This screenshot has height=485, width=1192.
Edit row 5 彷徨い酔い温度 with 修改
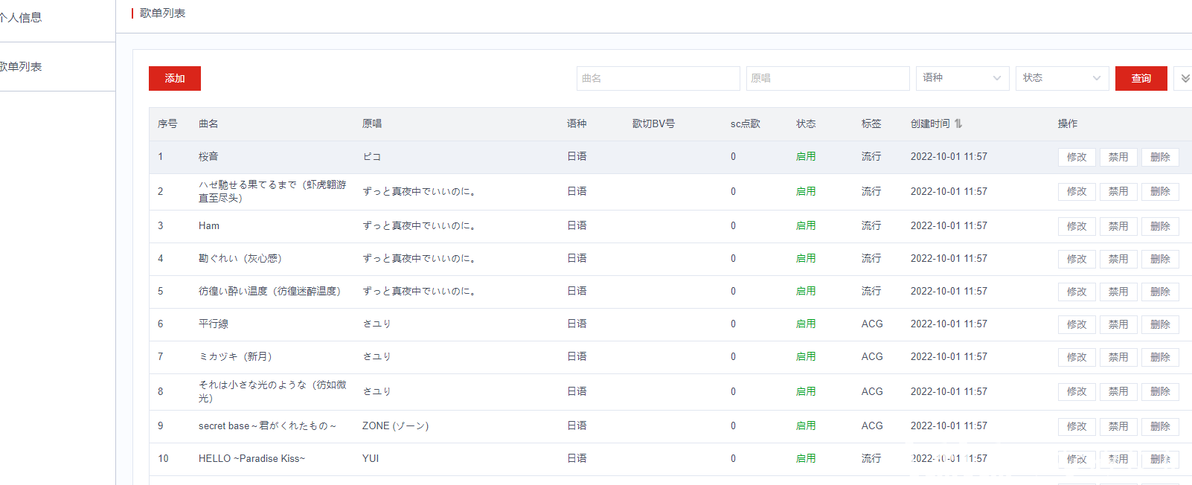[1076, 291]
